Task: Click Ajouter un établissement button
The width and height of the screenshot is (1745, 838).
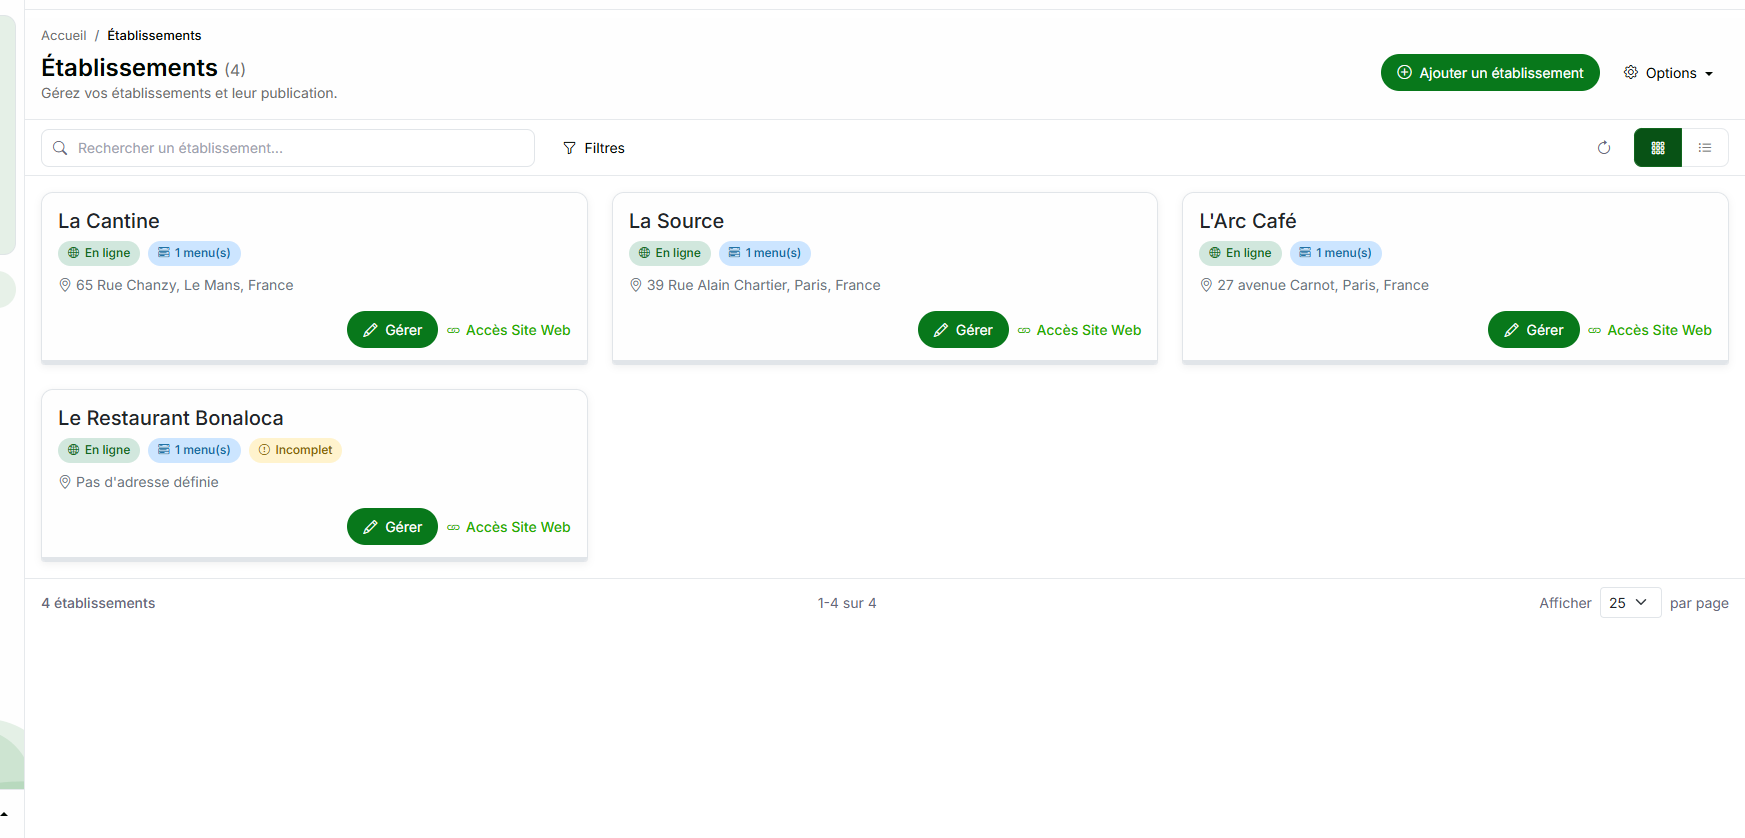Action: [x=1489, y=73]
